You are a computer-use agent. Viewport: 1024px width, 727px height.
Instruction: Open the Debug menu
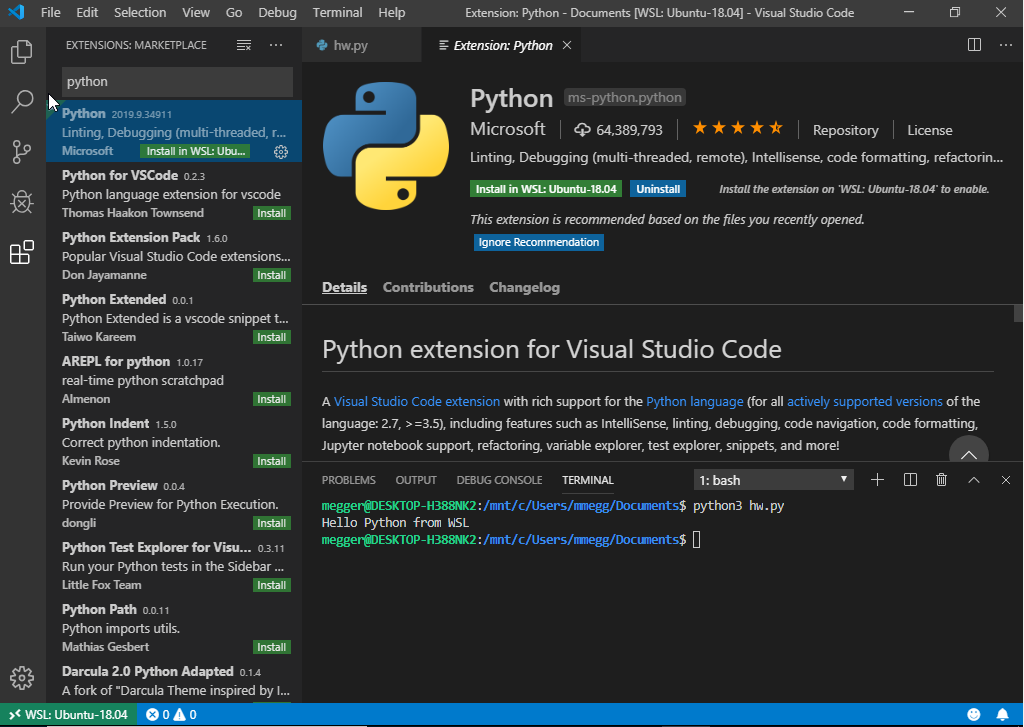[277, 12]
